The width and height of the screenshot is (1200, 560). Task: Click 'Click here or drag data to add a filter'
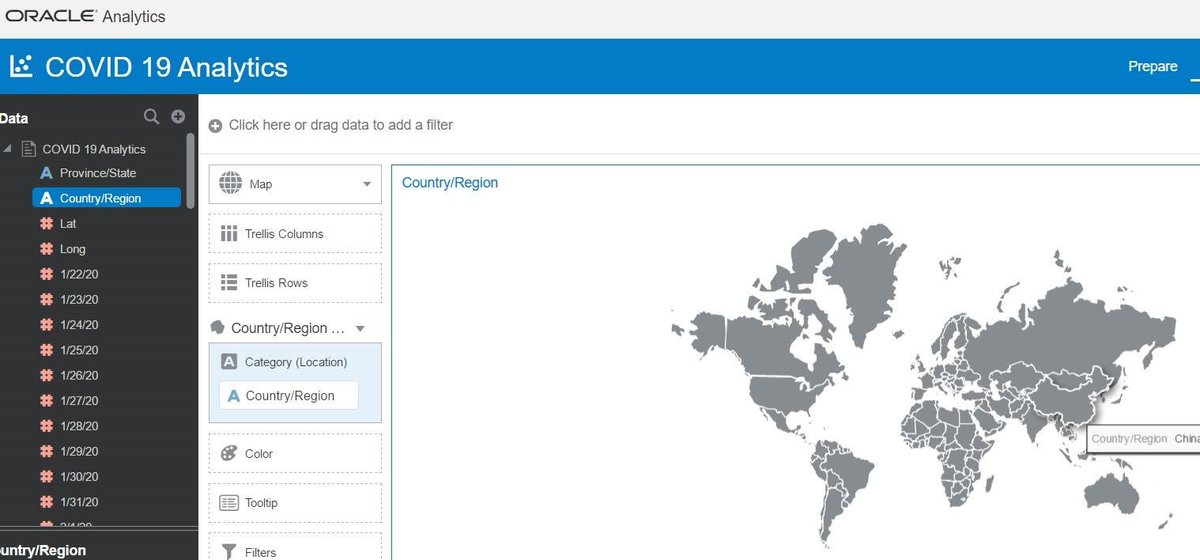(341, 125)
